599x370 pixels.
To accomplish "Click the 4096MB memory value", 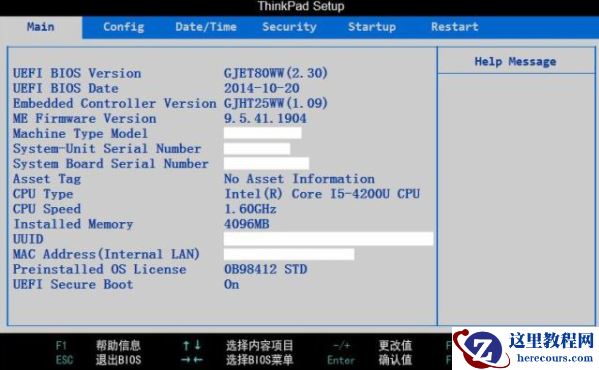I will coord(247,224).
